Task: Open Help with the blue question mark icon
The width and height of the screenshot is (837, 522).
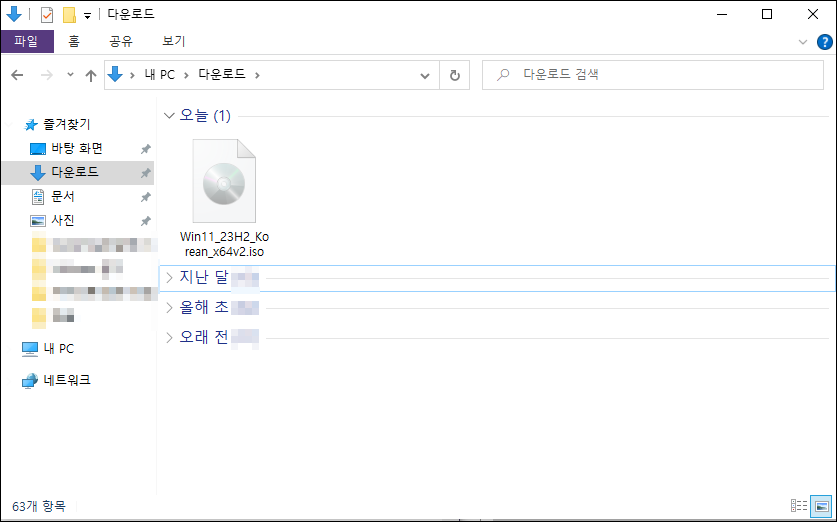Action: [824, 42]
